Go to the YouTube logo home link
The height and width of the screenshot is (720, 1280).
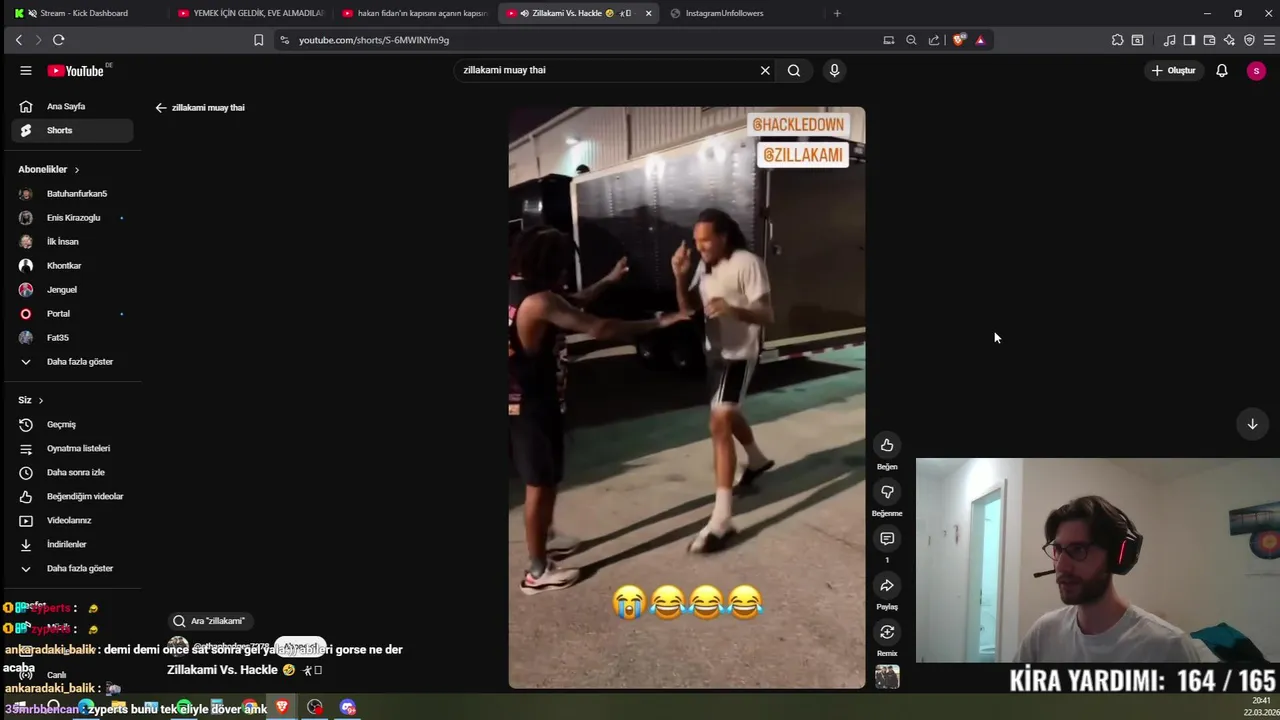pyautogui.click(x=76, y=70)
